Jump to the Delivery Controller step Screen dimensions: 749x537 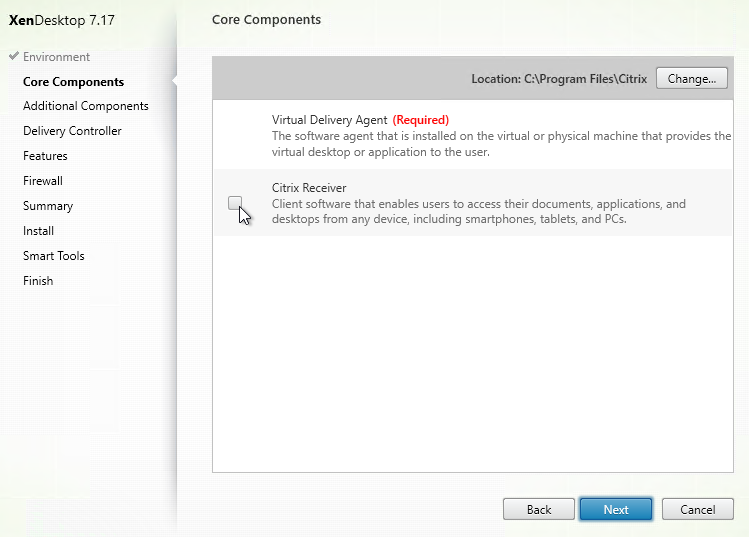click(72, 131)
